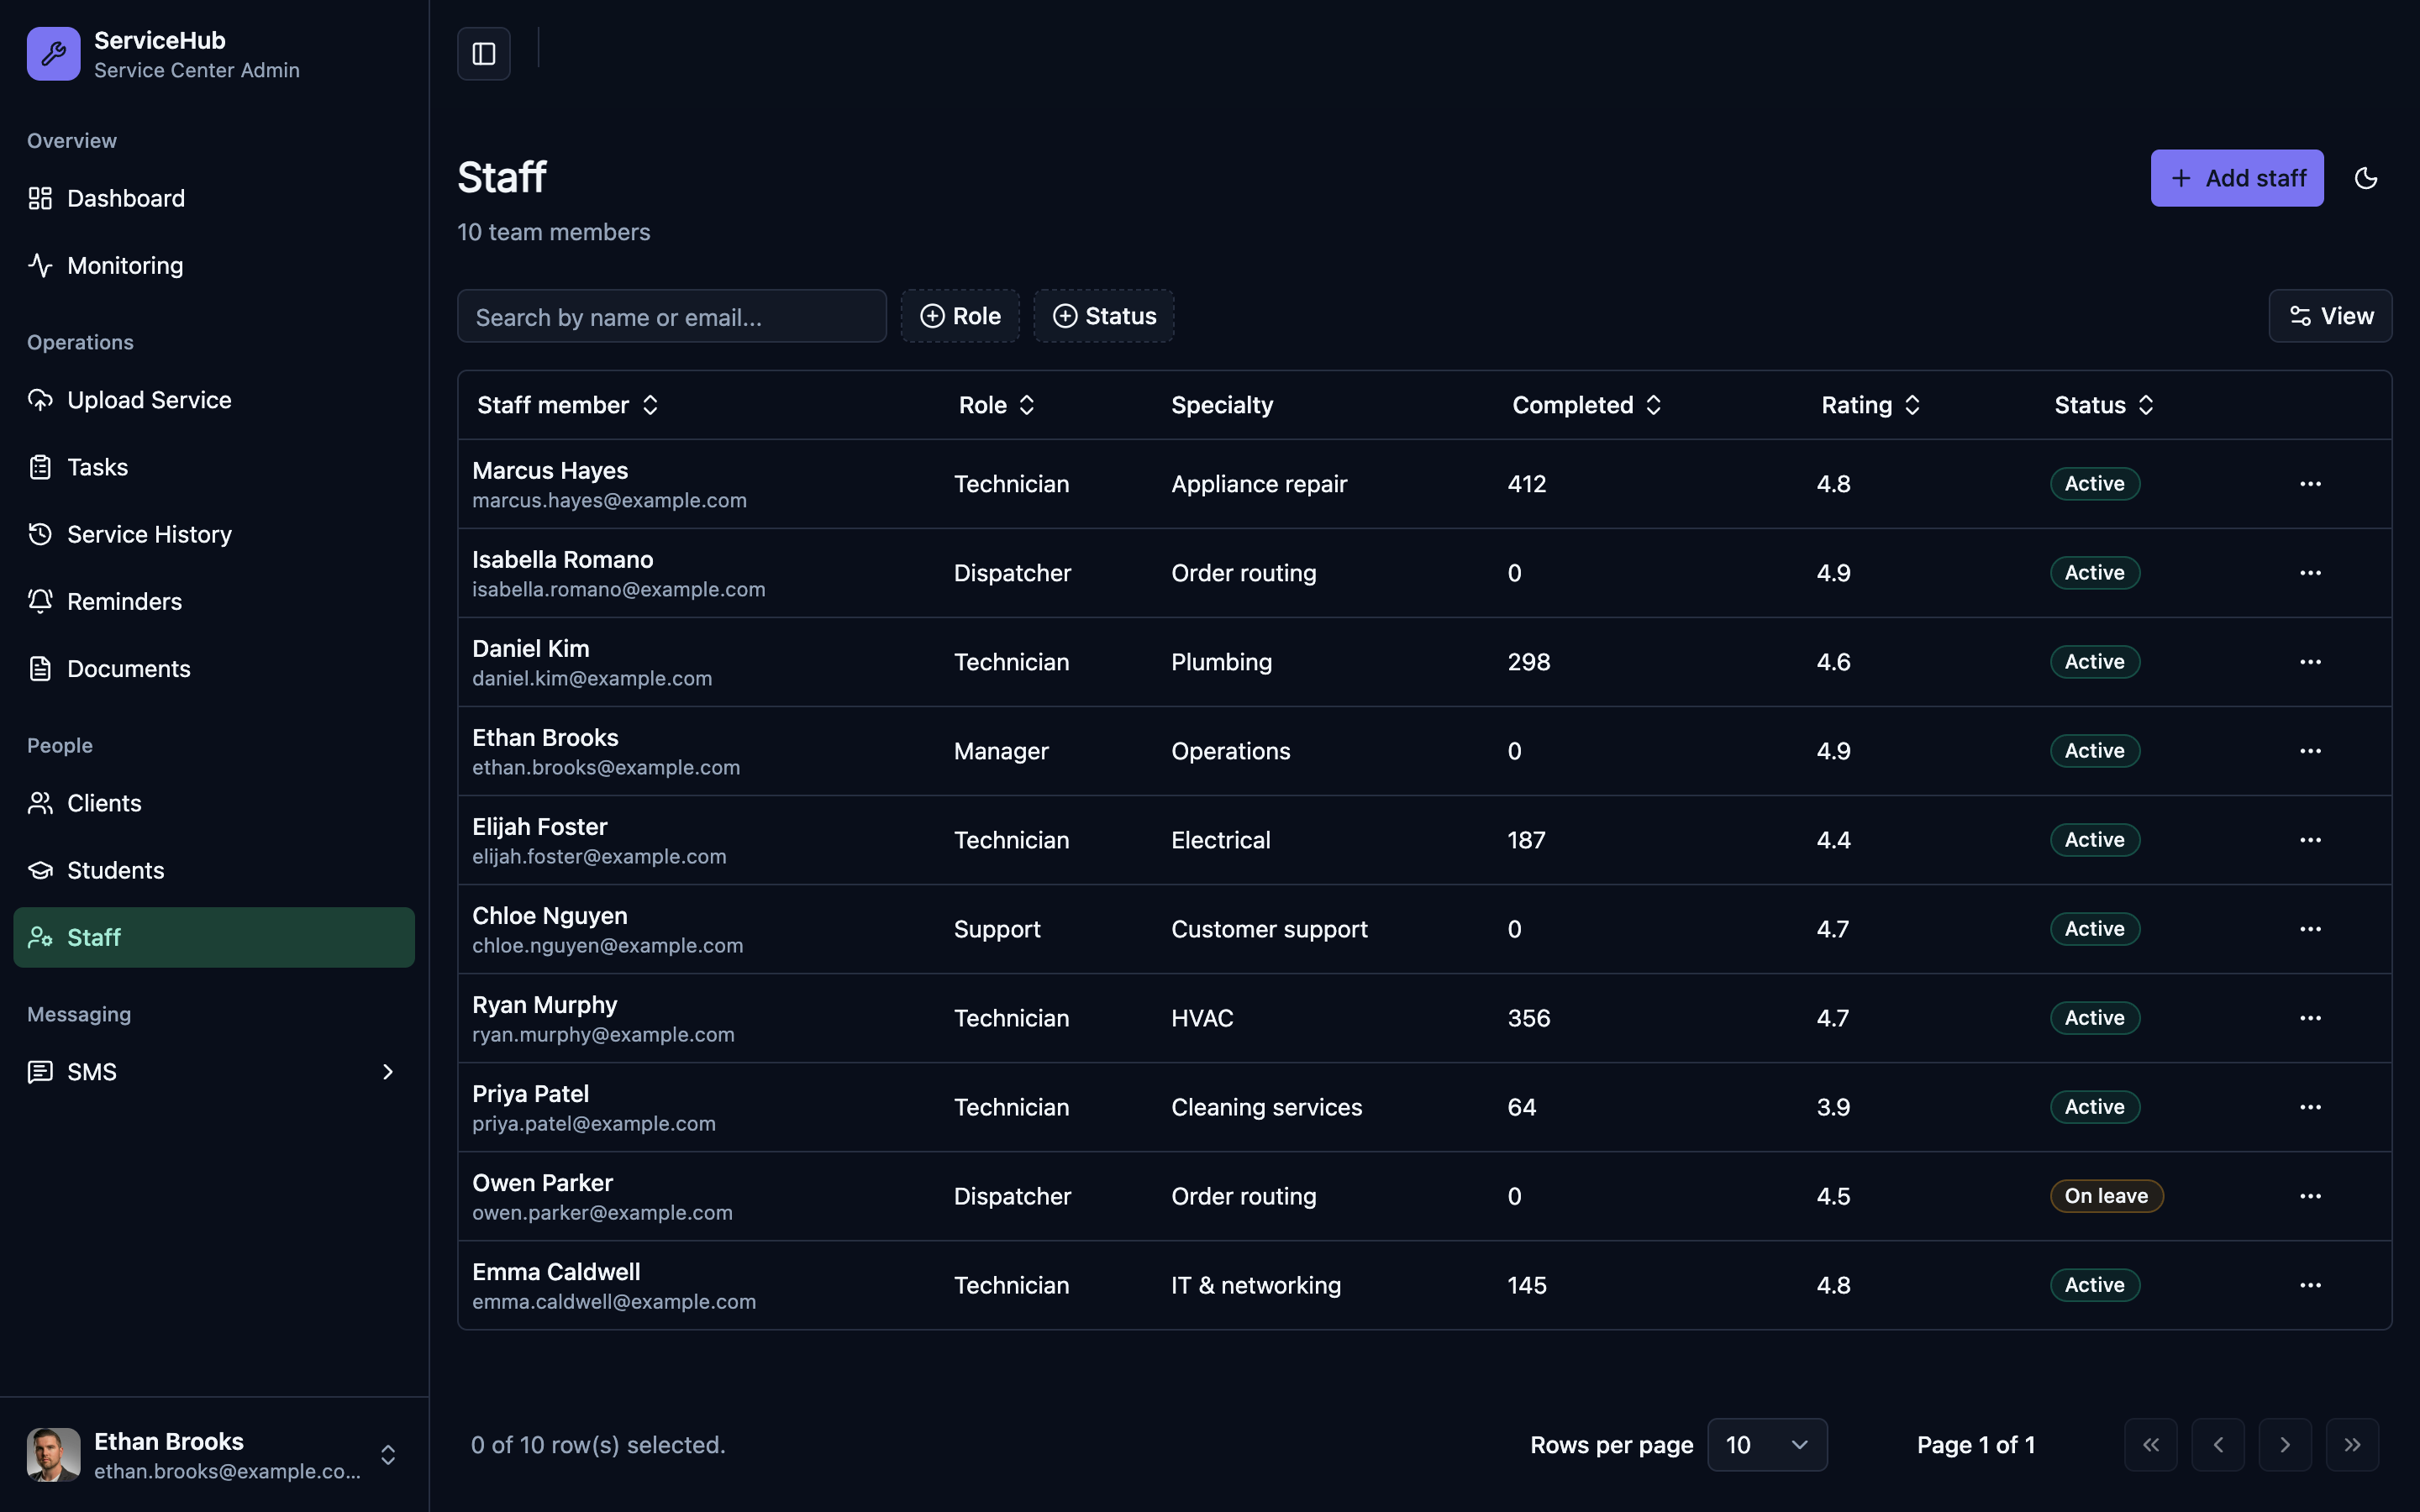Open row actions for Elijah Foster
The width and height of the screenshot is (2420, 1512).
pos(2310,840)
